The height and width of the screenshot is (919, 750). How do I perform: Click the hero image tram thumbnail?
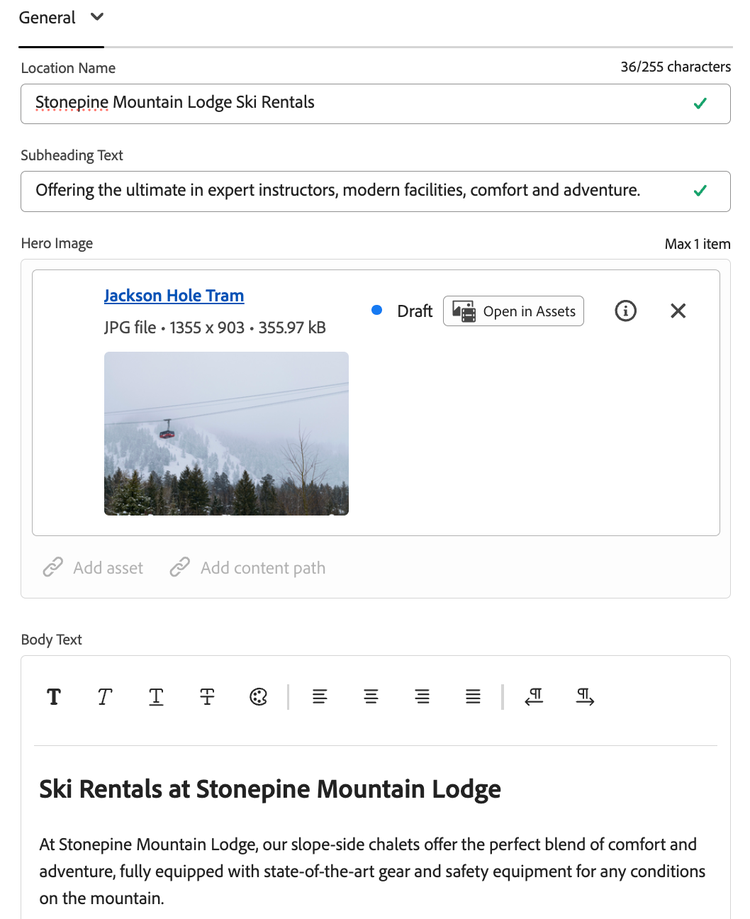(226, 433)
